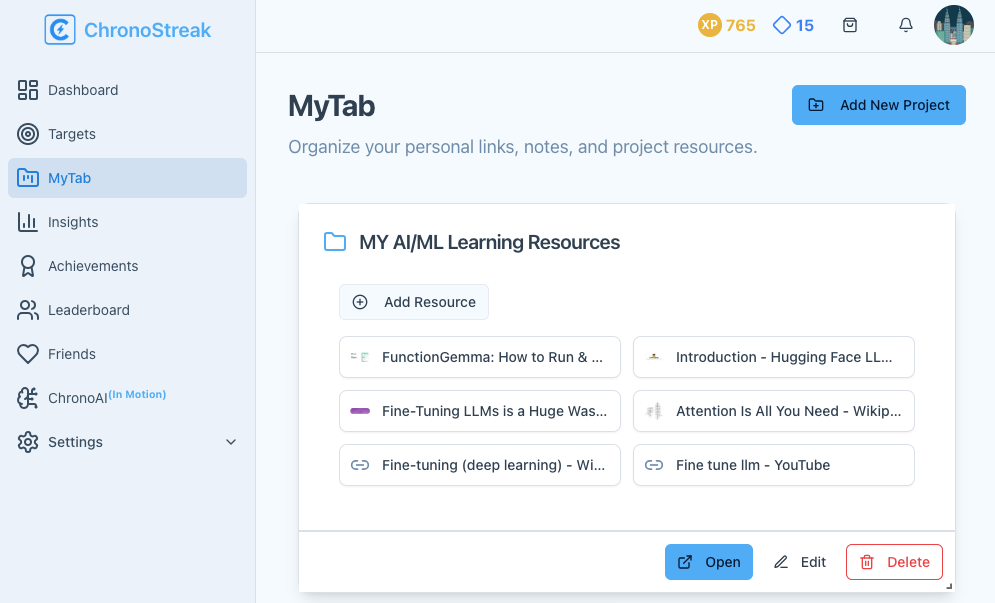995x603 pixels.
Task: Open the shop bag icon
Action: pos(850,26)
